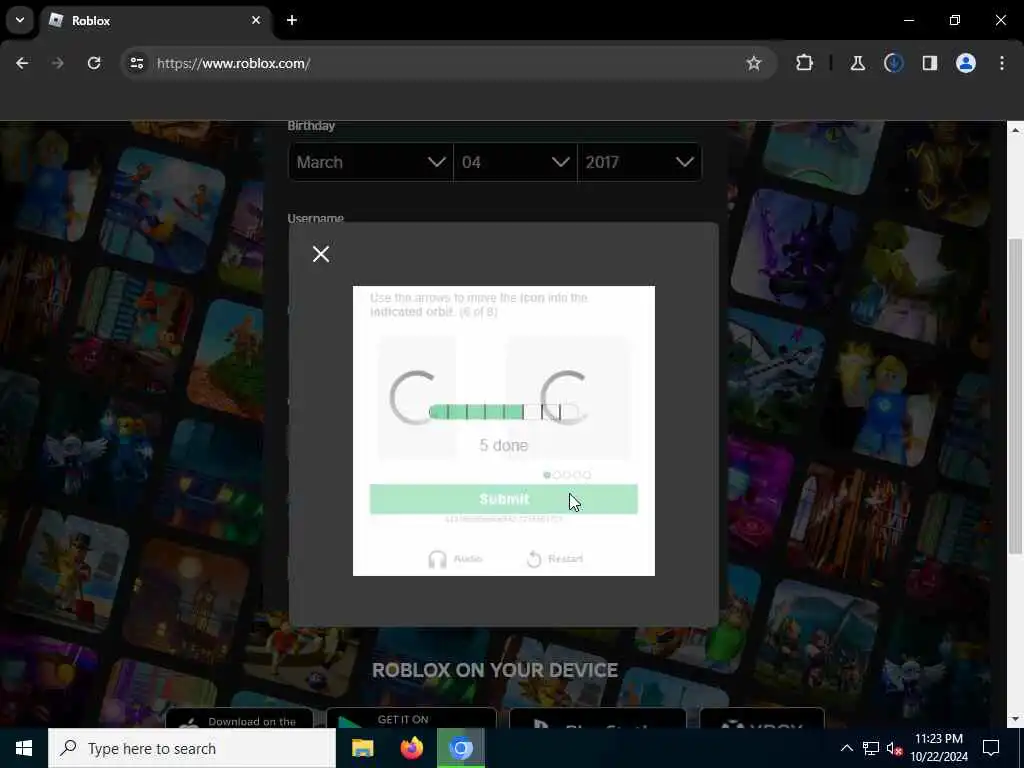Viewport: 1024px width, 768px height.
Task: Click the blue download extension icon
Action: click(x=893, y=63)
